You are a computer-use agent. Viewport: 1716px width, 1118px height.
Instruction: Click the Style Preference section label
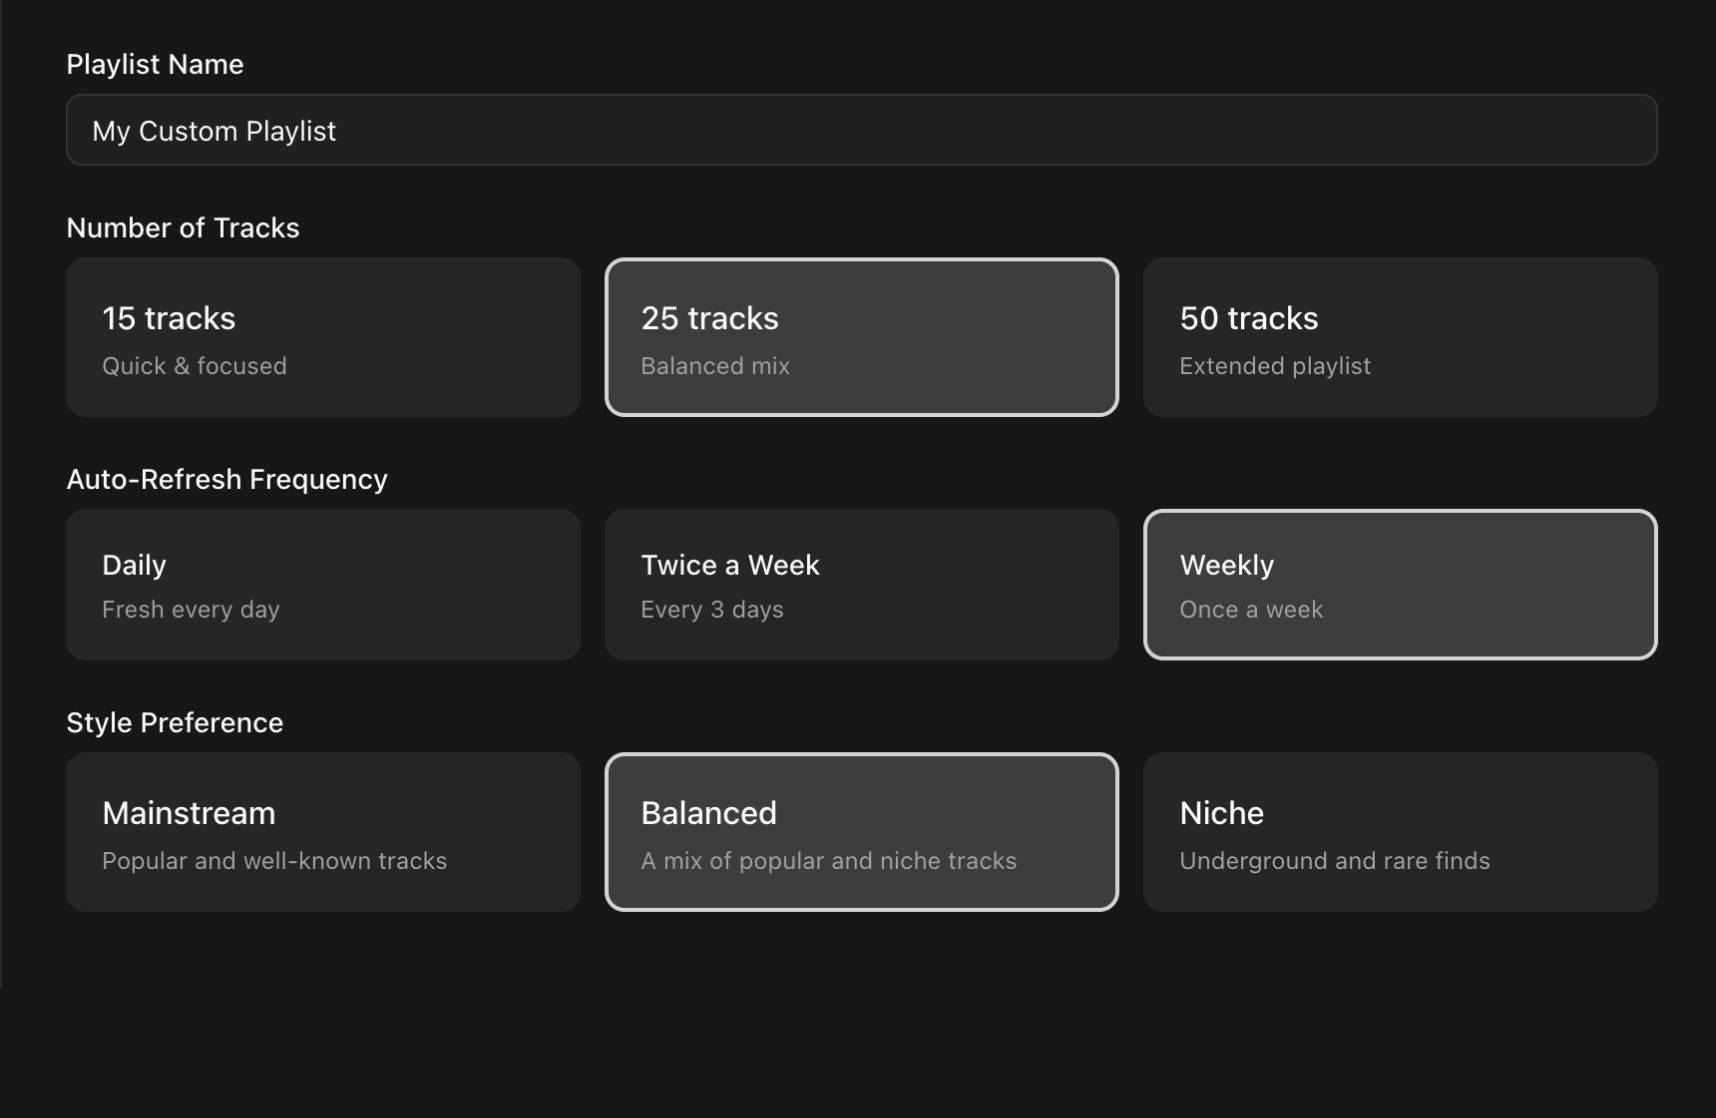coord(174,722)
